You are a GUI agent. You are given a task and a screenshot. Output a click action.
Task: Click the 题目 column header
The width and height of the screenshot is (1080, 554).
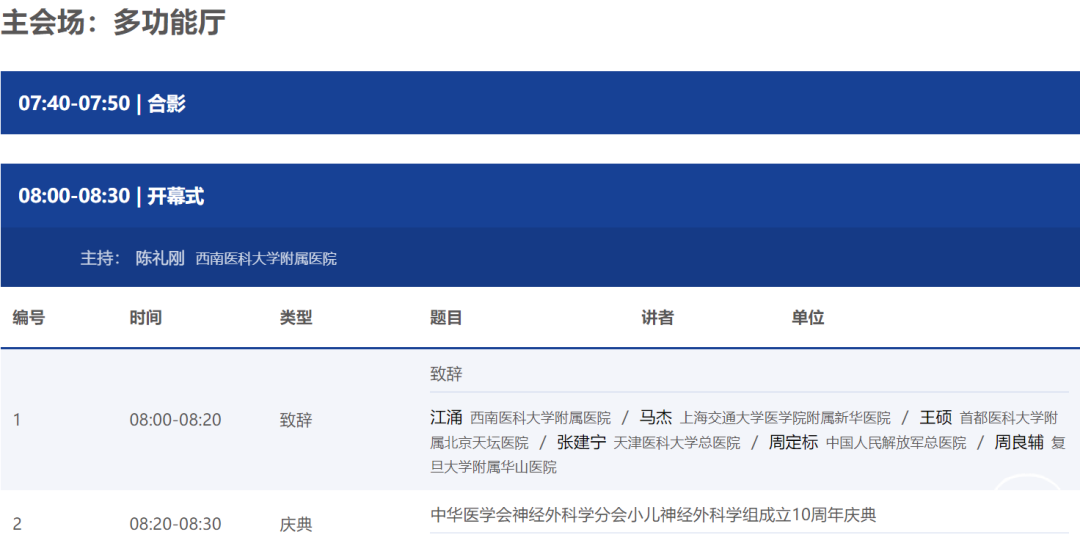pyautogui.click(x=446, y=318)
